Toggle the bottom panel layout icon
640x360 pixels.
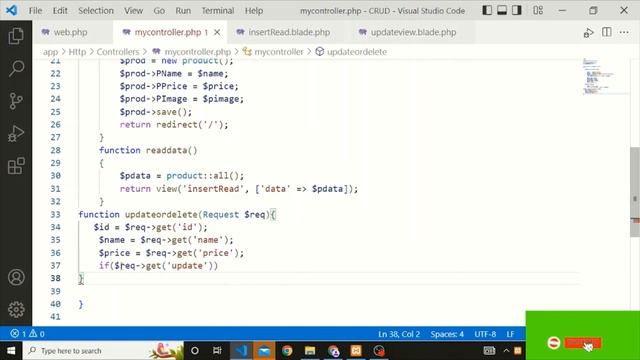tap(502, 10)
